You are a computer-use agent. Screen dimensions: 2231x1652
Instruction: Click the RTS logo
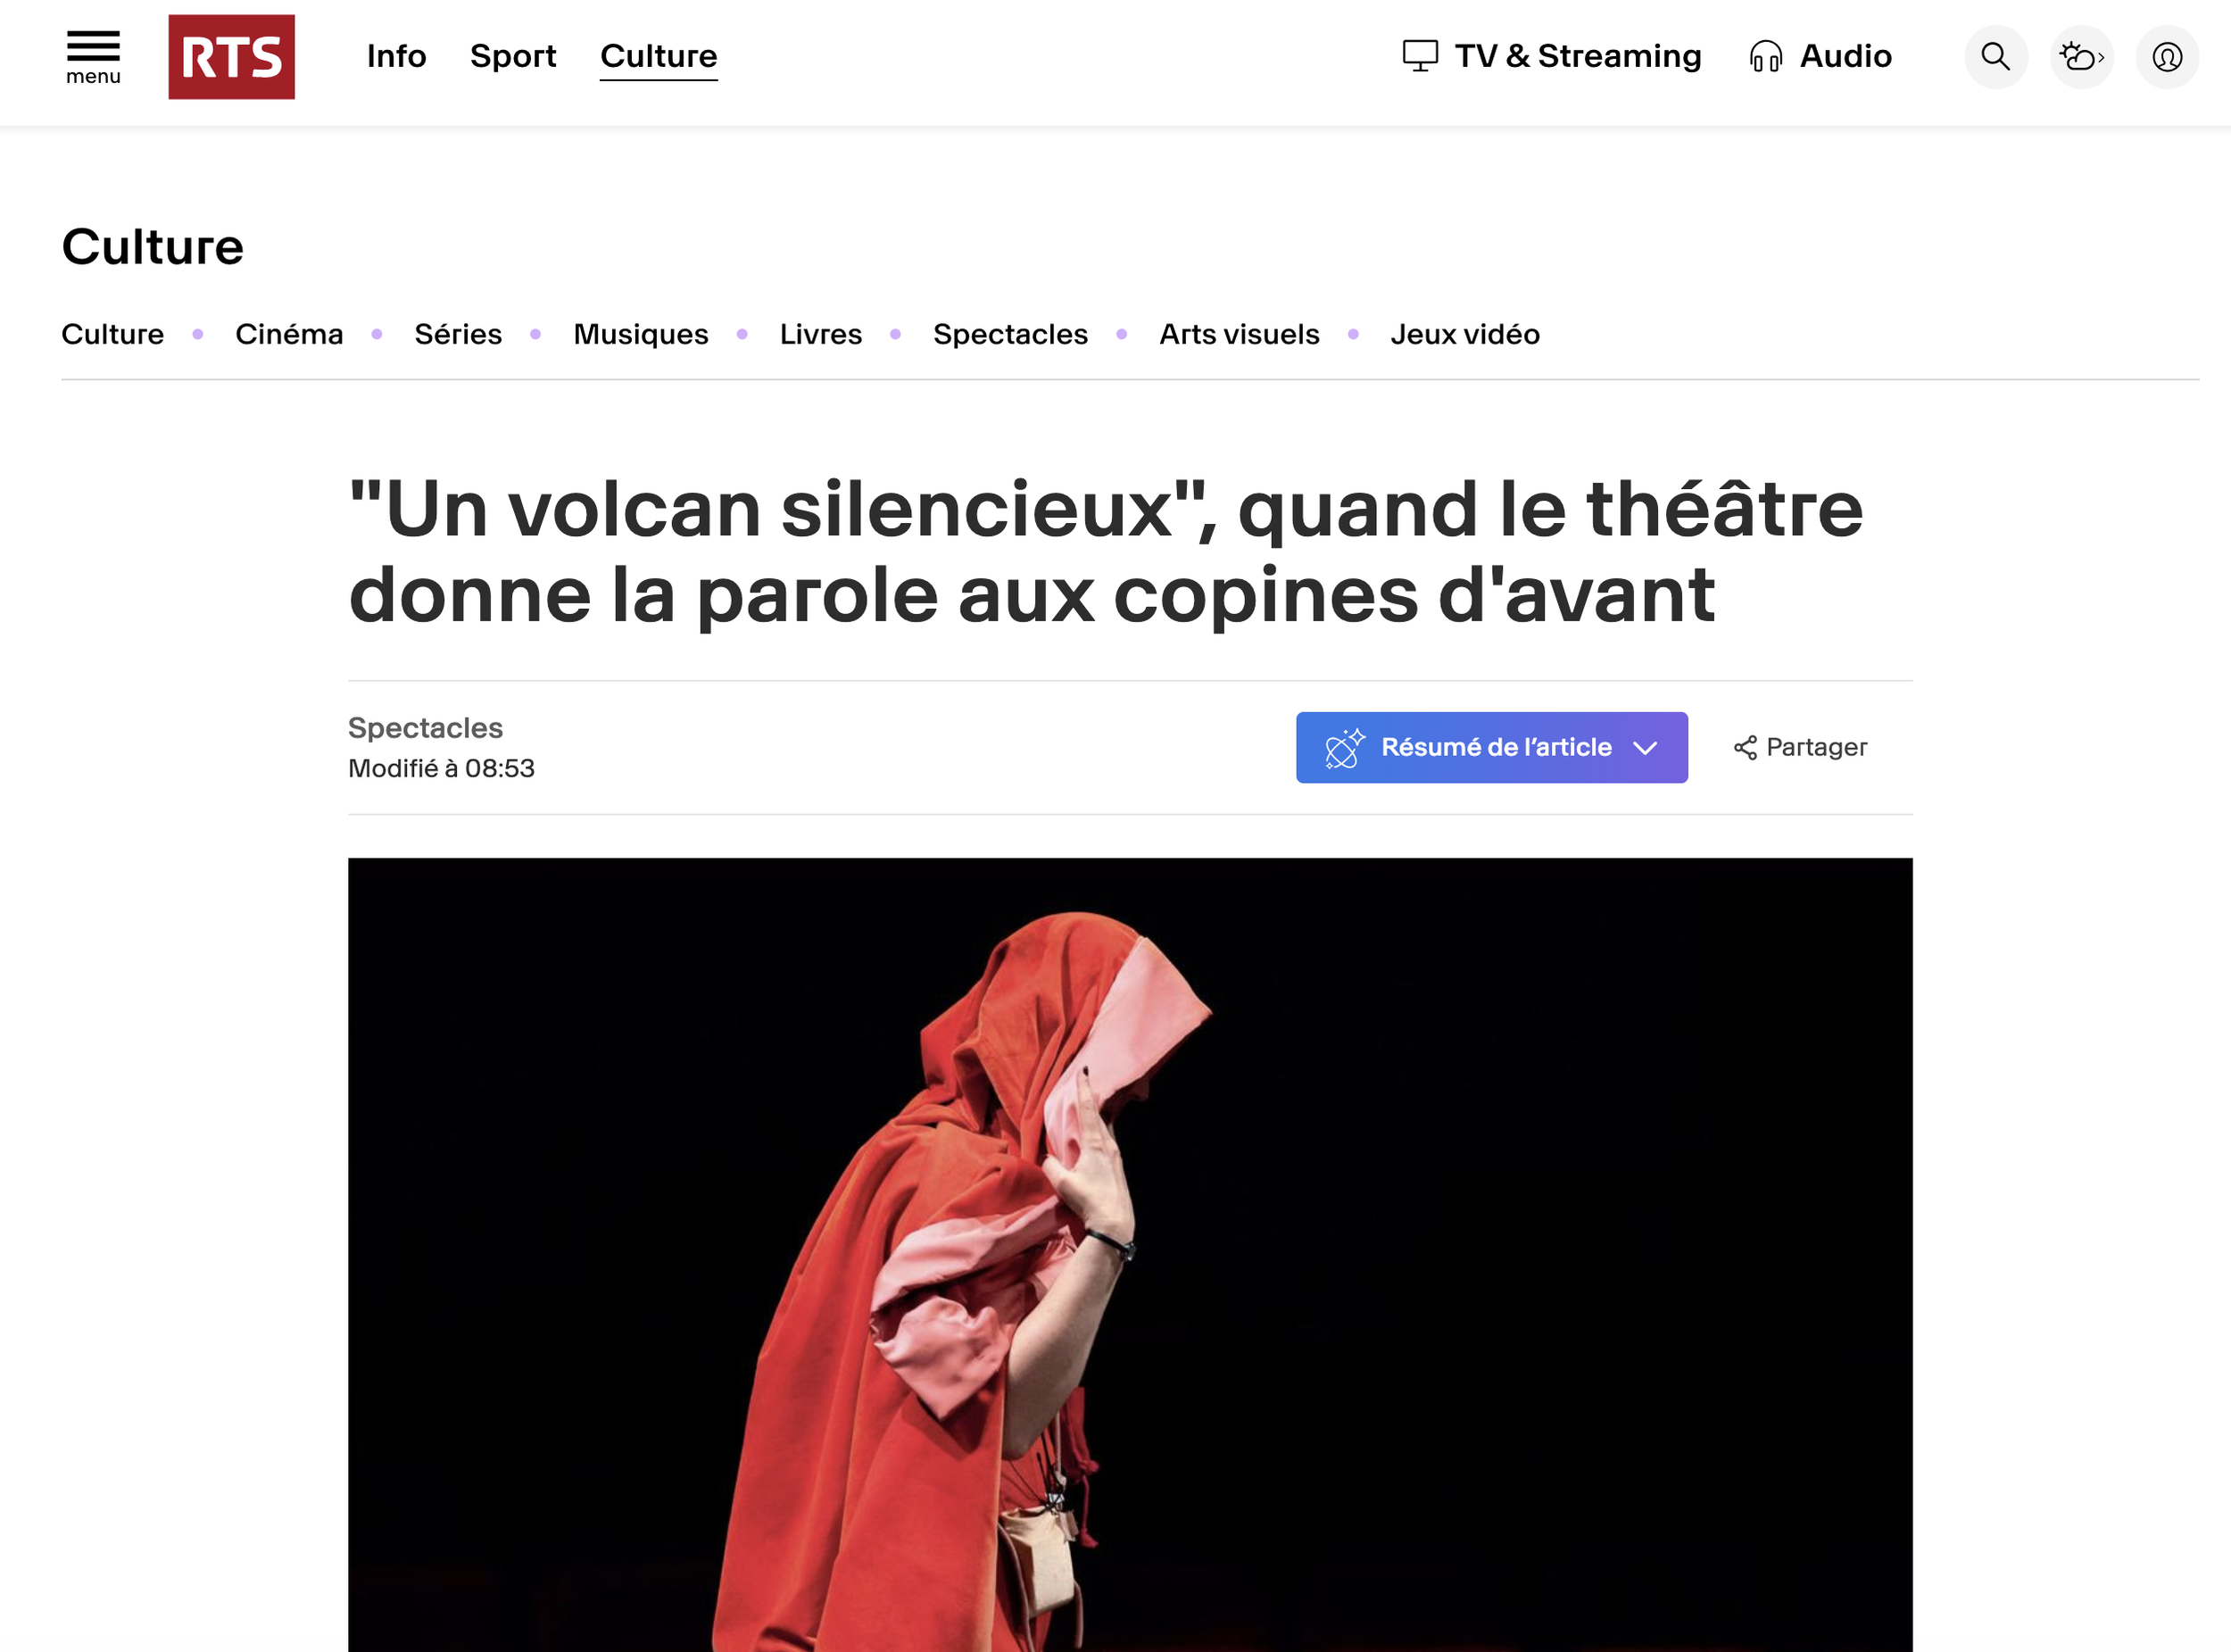pyautogui.click(x=231, y=57)
